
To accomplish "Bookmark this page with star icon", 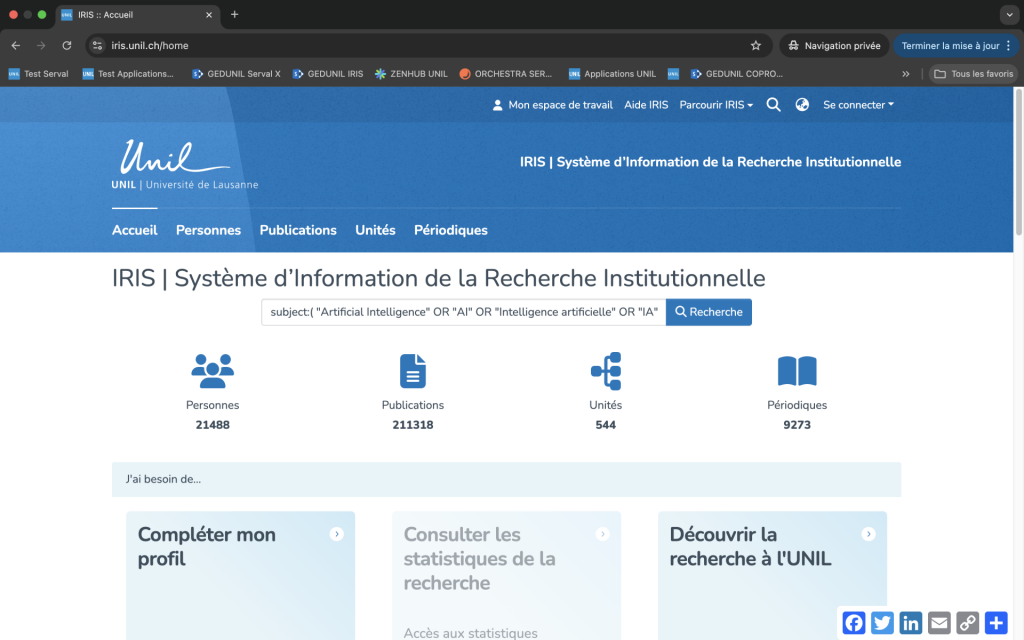I will (x=756, y=46).
